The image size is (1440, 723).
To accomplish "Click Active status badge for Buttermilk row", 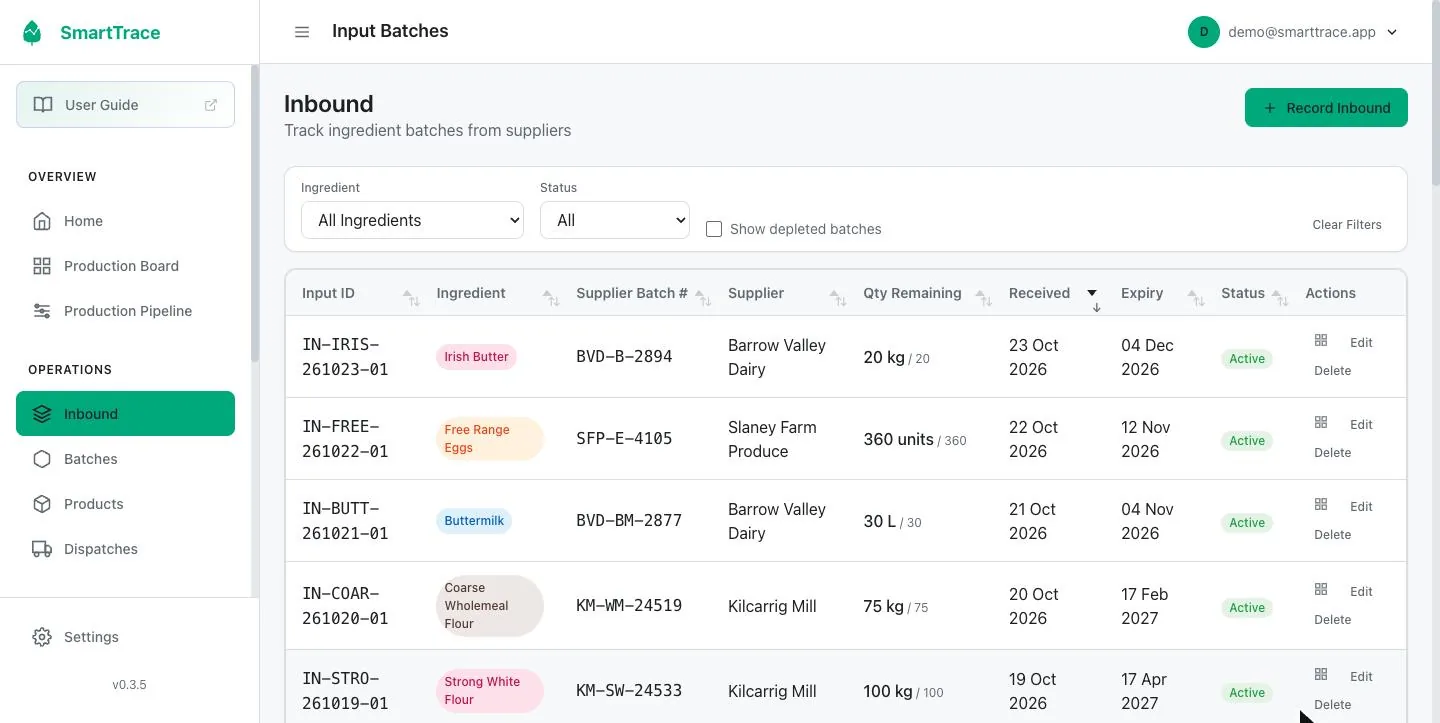I will [1247, 523].
